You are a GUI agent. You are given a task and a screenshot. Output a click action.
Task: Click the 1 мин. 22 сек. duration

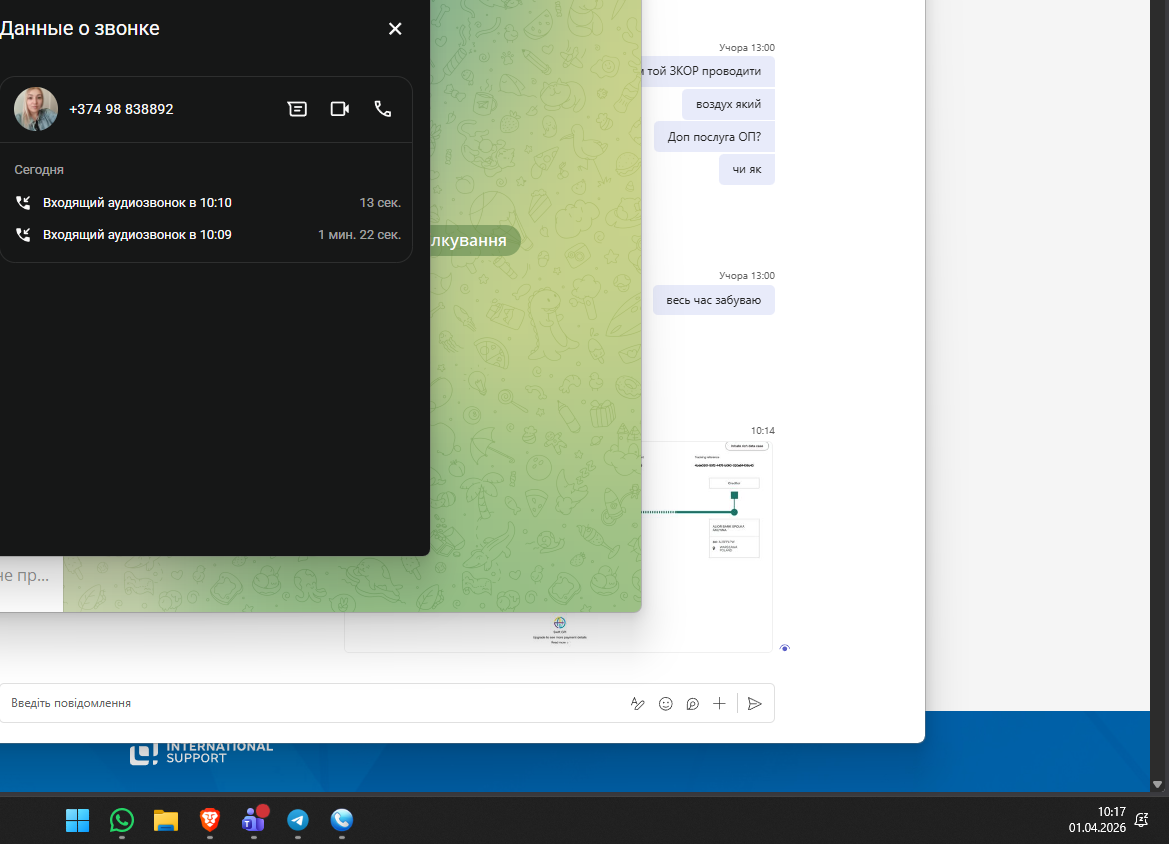tap(359, 235)
